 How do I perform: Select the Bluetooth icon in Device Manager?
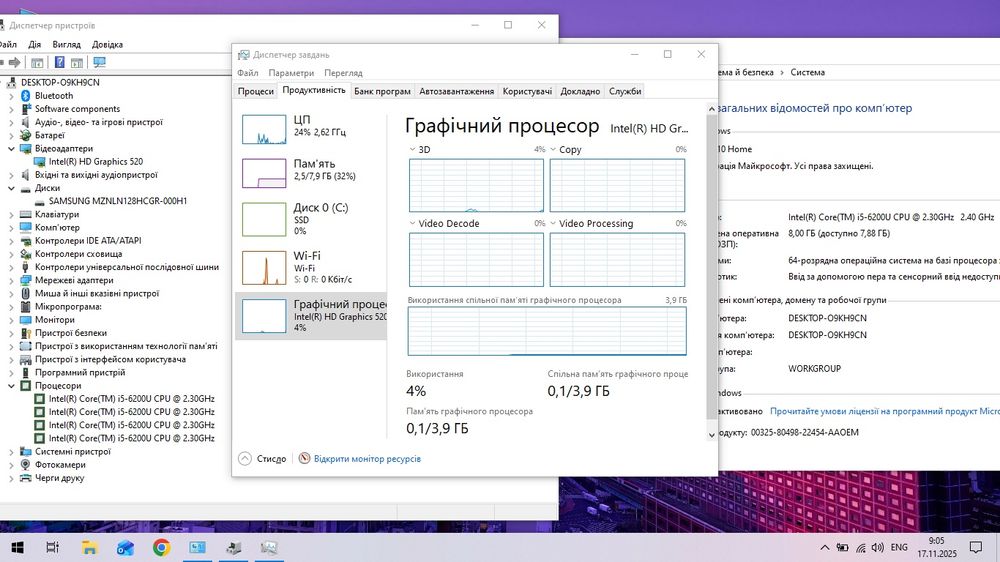click(26, 96)
